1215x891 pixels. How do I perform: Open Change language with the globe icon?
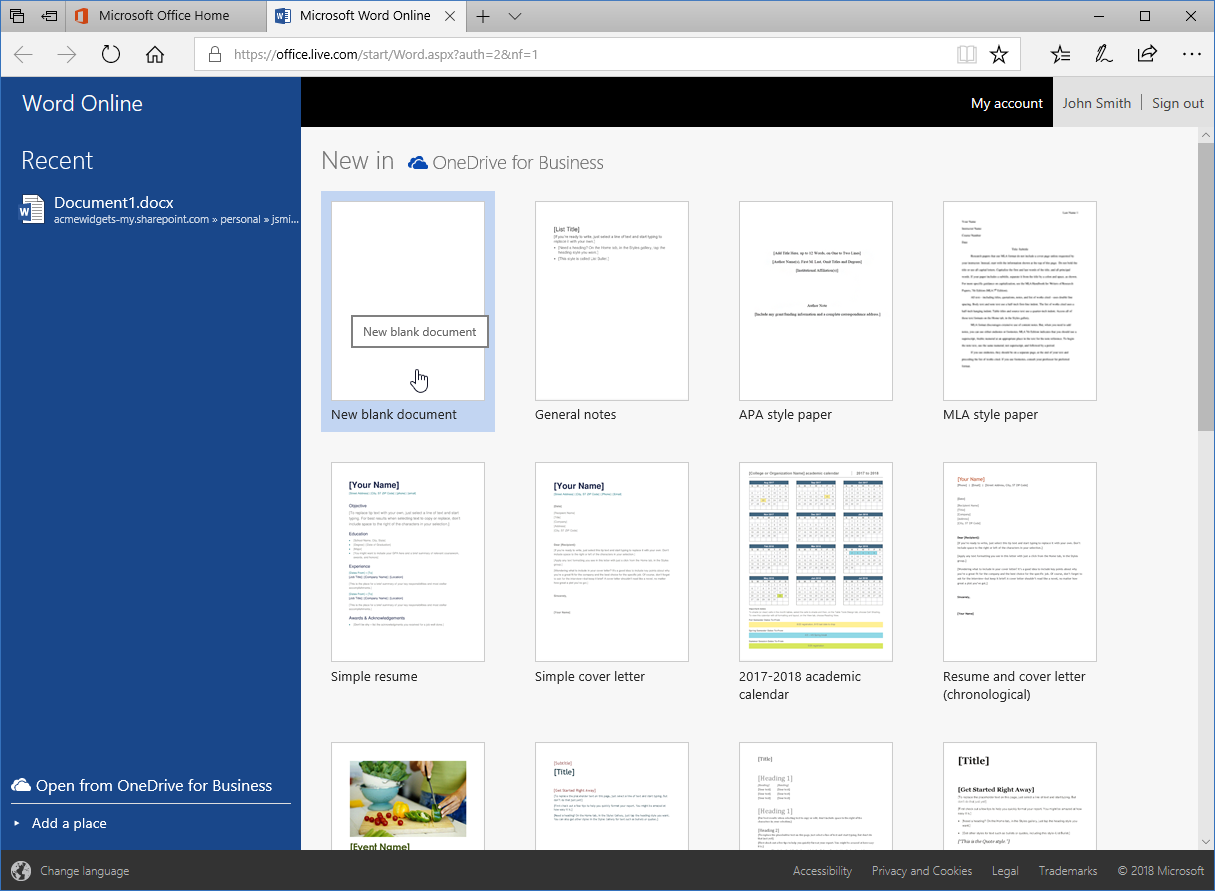coord(22,870)
